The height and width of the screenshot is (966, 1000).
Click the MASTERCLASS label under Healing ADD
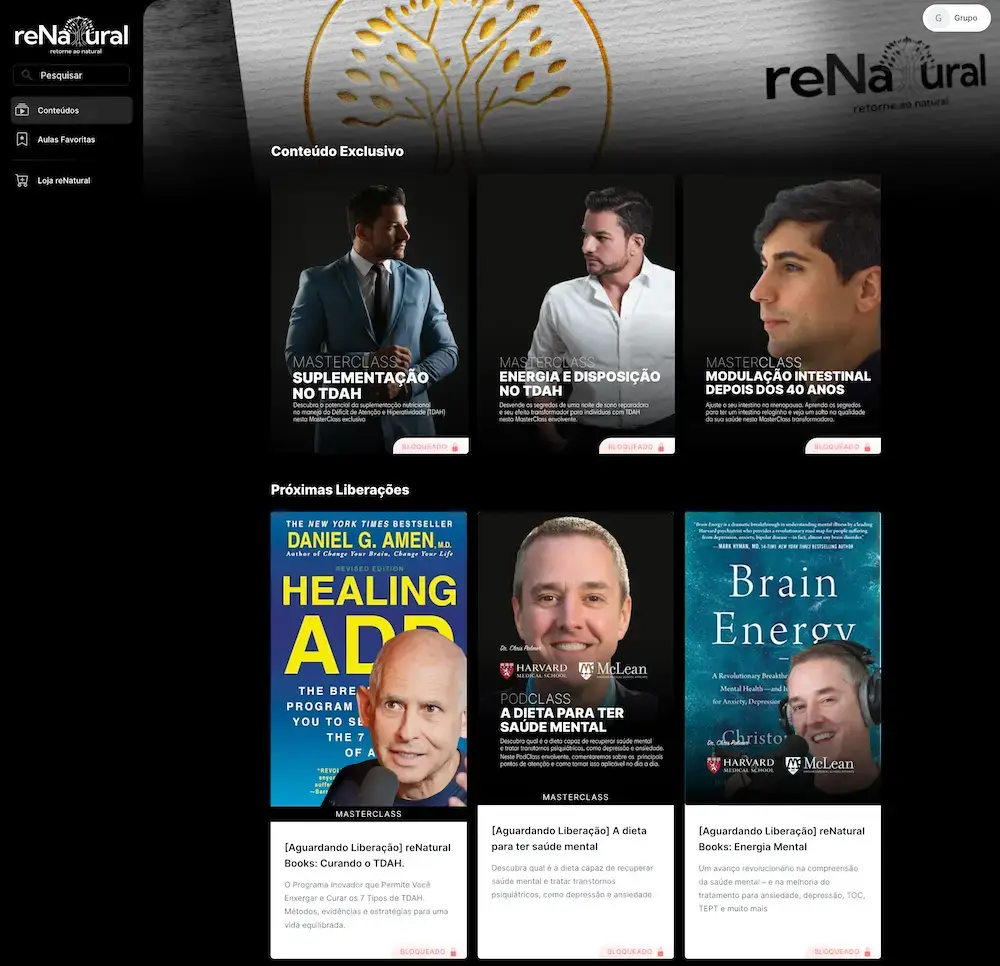pyautogui.click(x=369, y=814)
